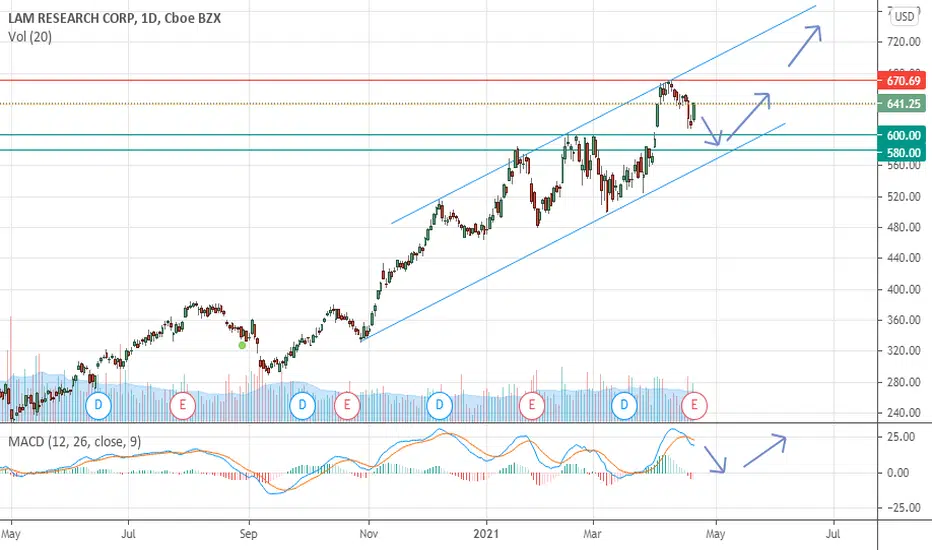Screen dimensions: 932x550
Task: Click the 720.00 price axis value
Action: tap(904, 42)
